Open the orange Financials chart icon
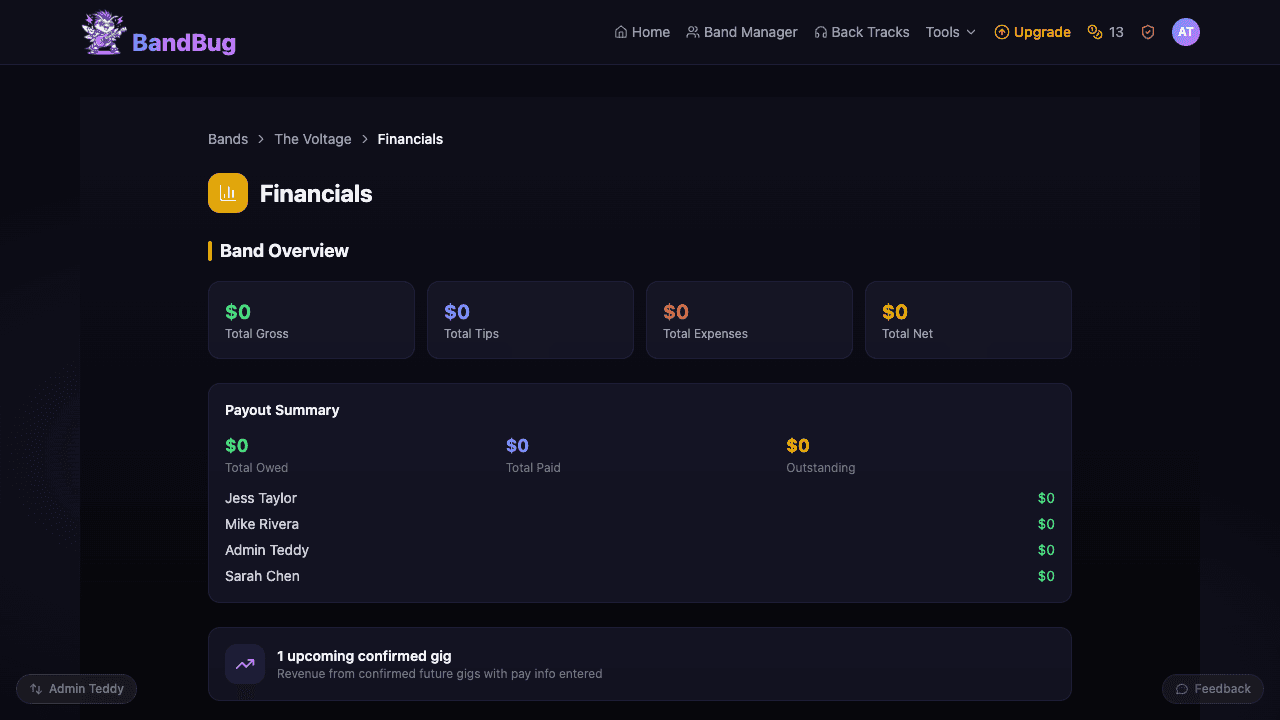The image size is (1280, 720). (227, 192)
